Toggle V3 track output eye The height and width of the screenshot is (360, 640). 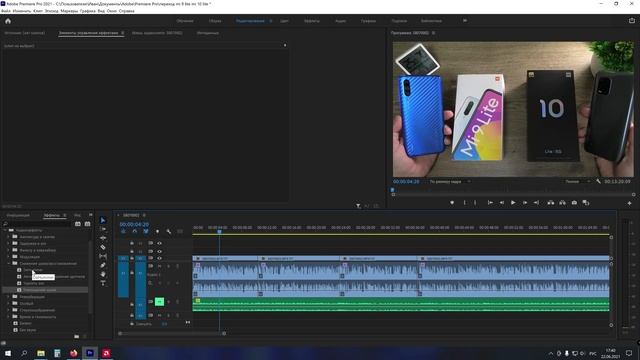[160, 243]
